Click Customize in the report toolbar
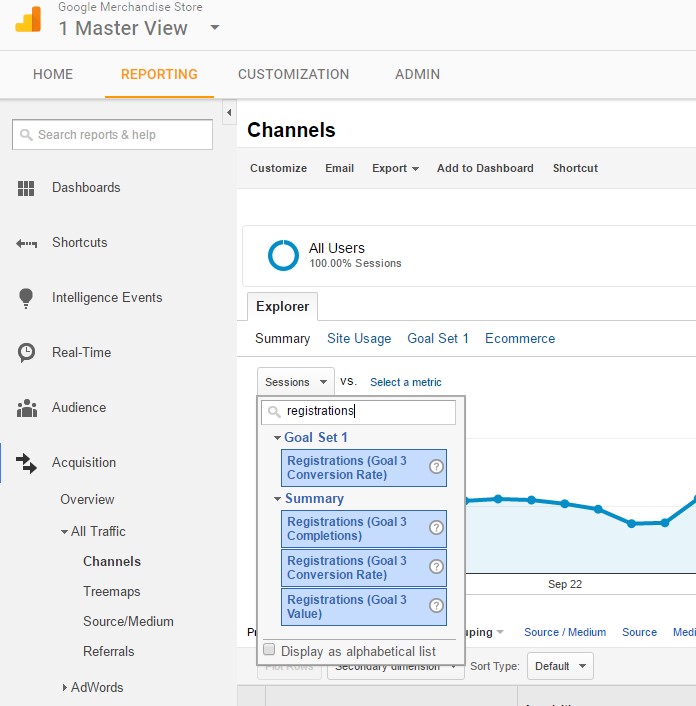The width and height of the screenshot is (696, 706). (x=278, y=168)
